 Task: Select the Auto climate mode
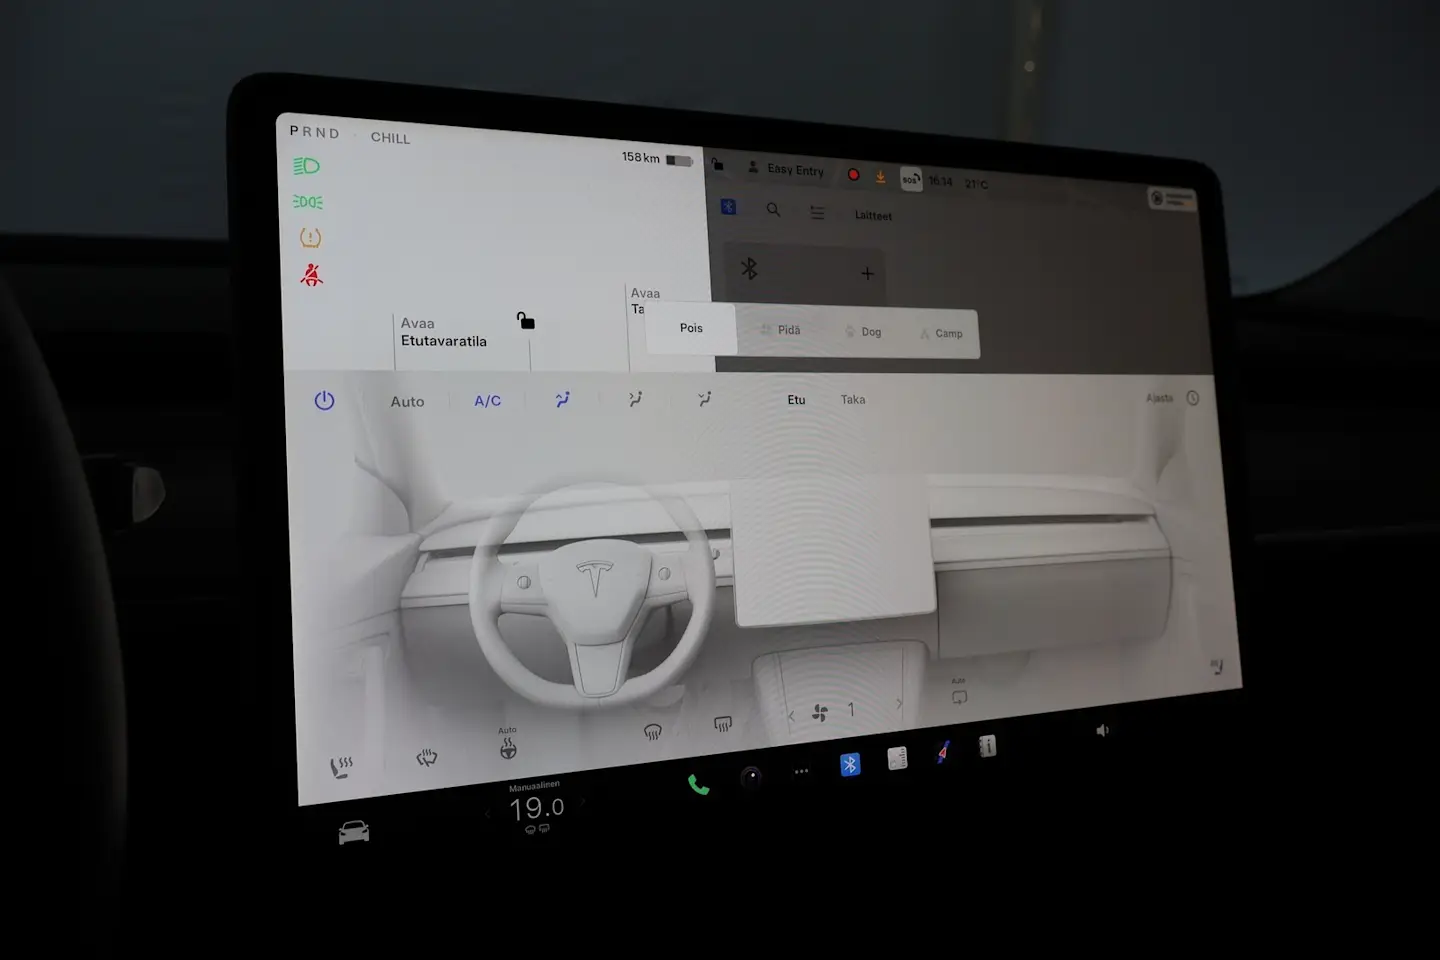tap(407, 401)
